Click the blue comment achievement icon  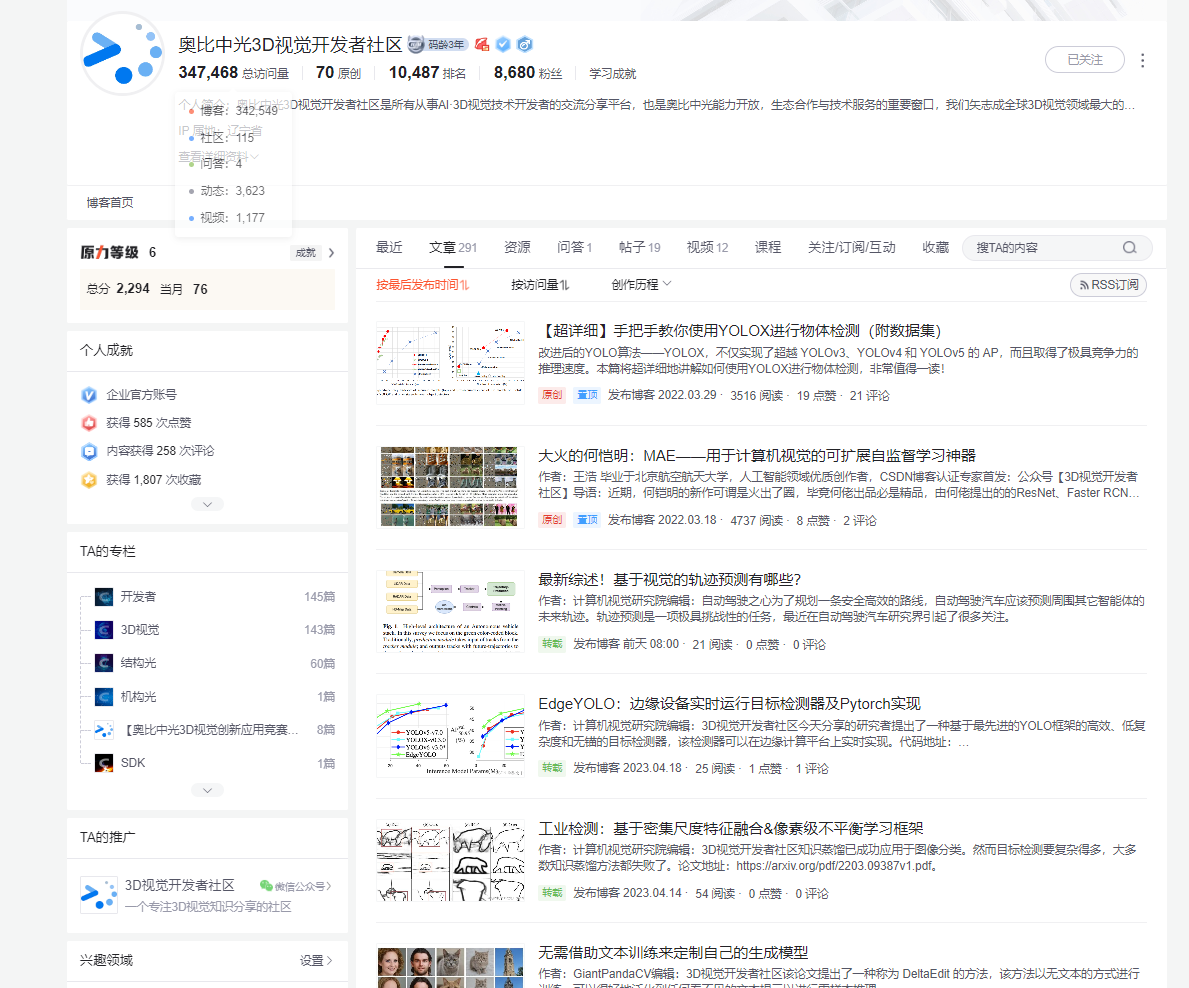pyautogui.click(x=89, y=451)
